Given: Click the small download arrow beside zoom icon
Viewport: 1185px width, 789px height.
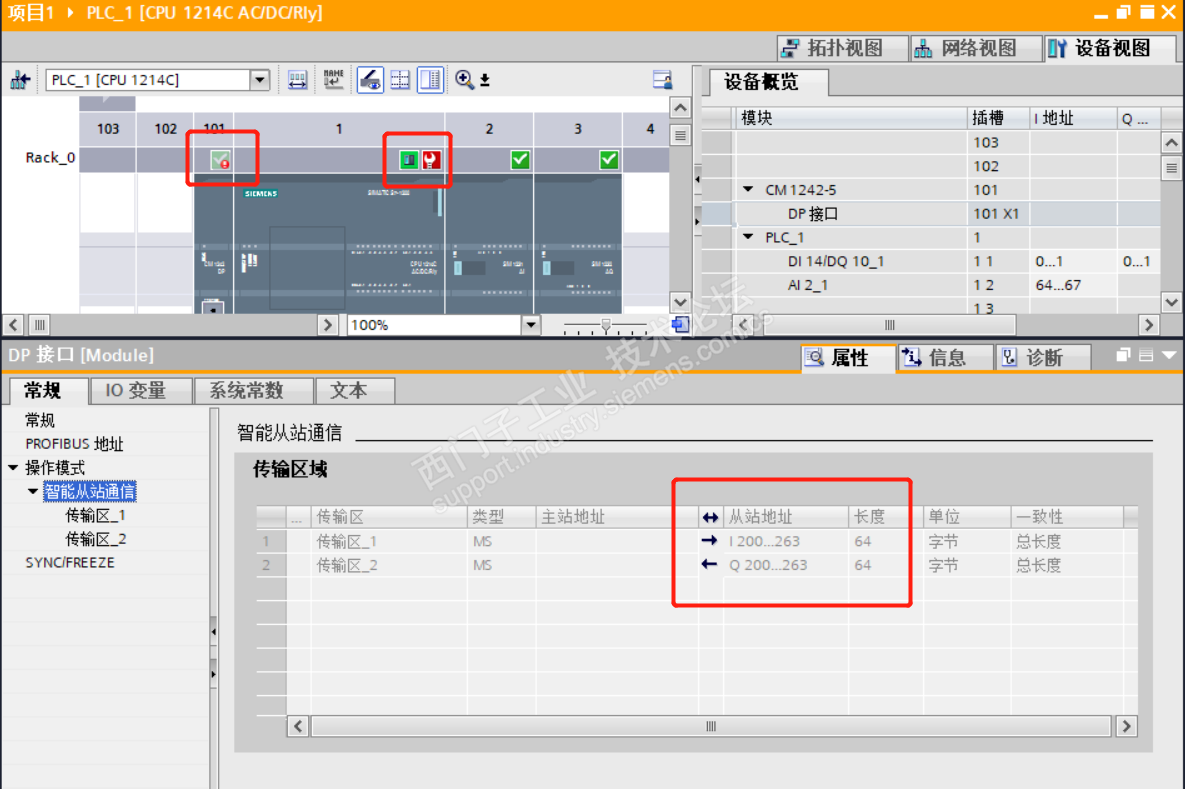Looking at the screenshot, I should 485,80.
